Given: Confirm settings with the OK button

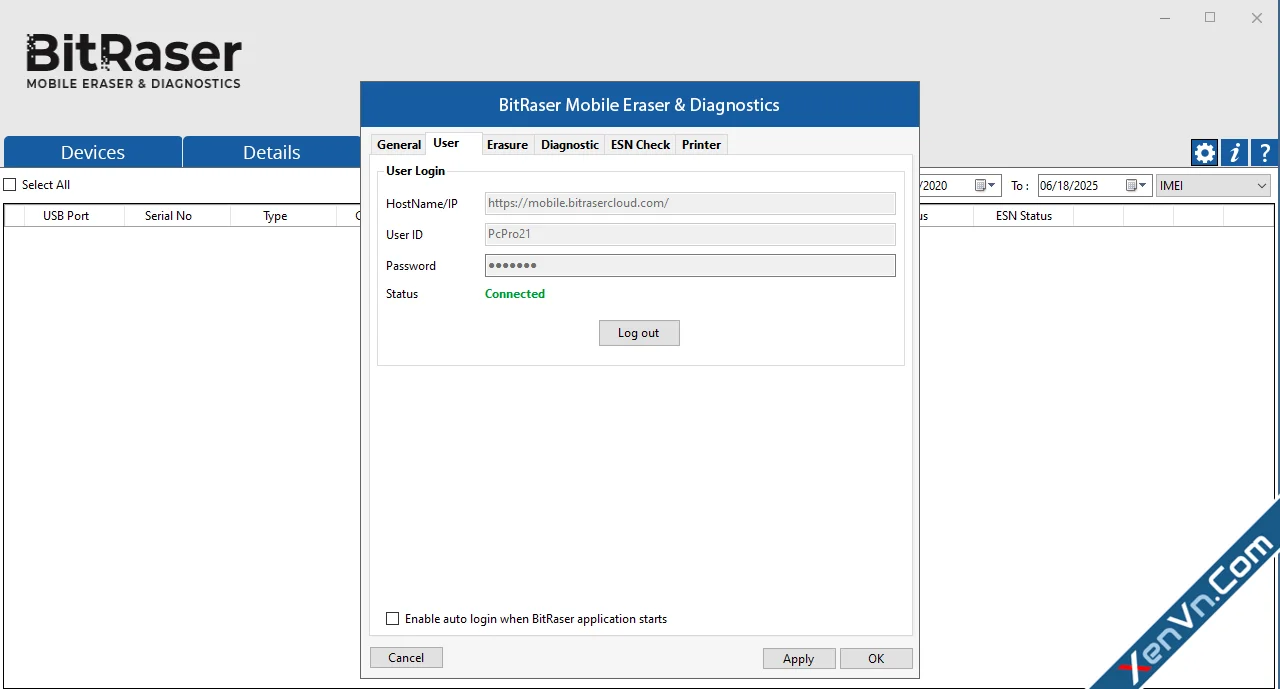Looking at the screenshot, I should point(876,659).
